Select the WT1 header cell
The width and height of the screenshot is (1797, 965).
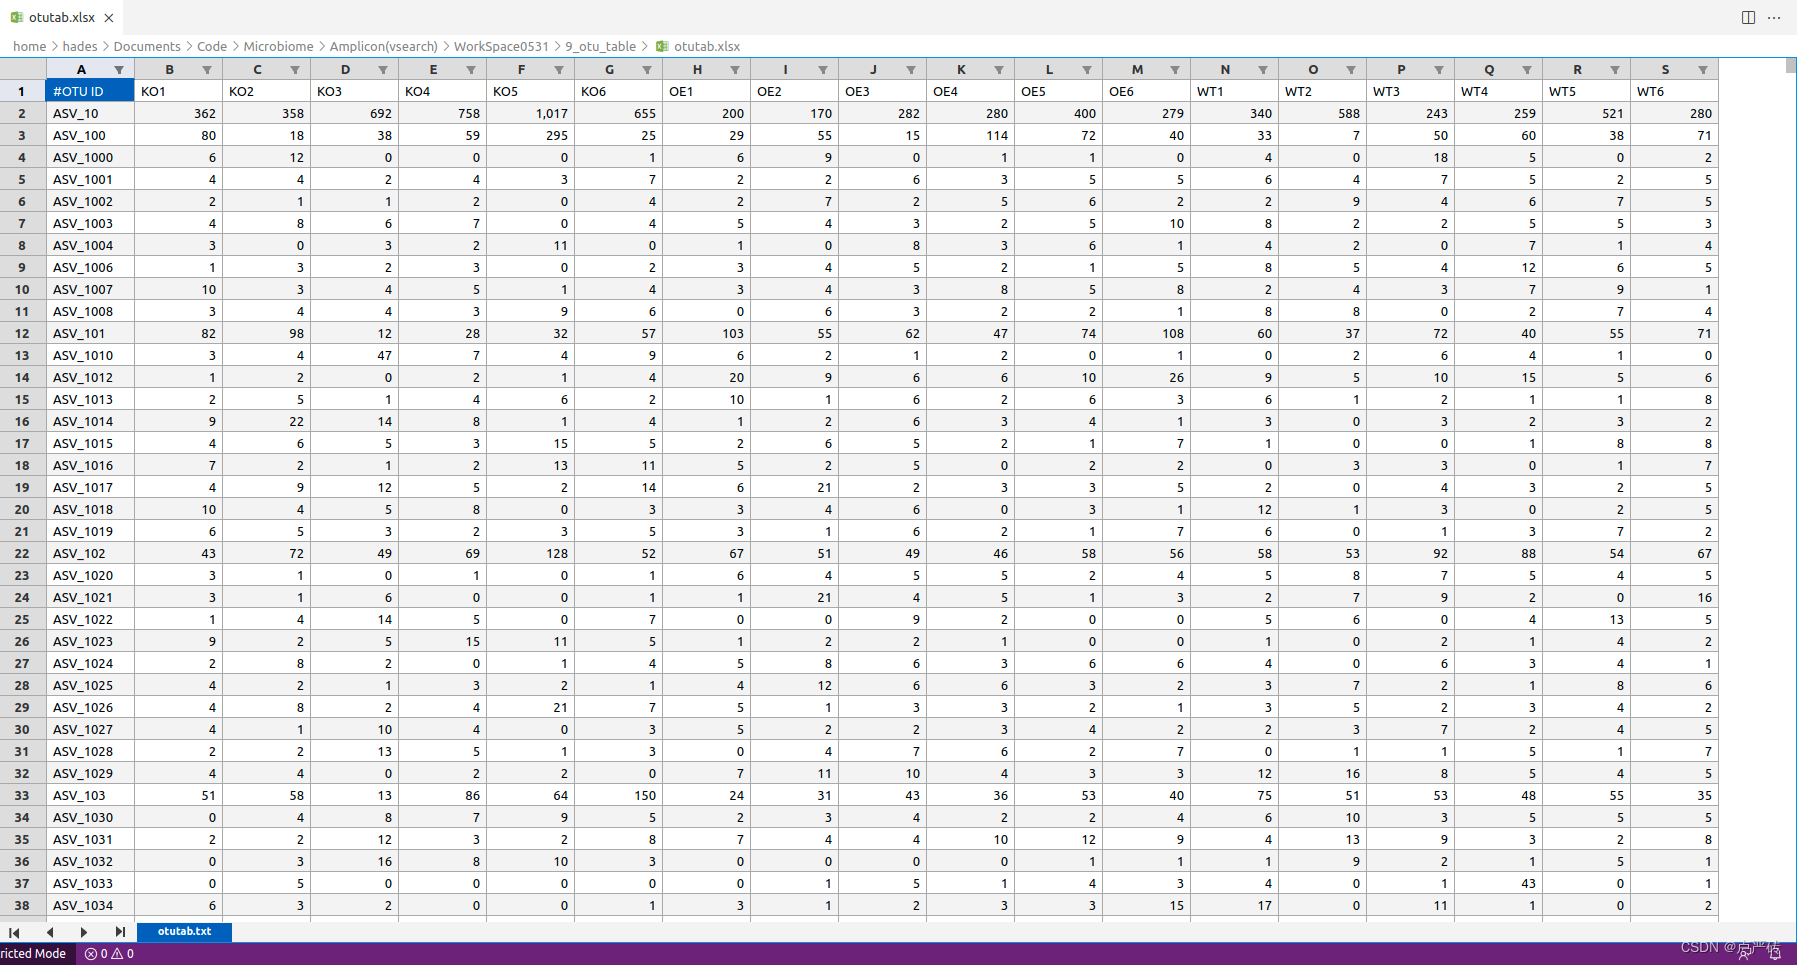click(x=1234, y=91)
